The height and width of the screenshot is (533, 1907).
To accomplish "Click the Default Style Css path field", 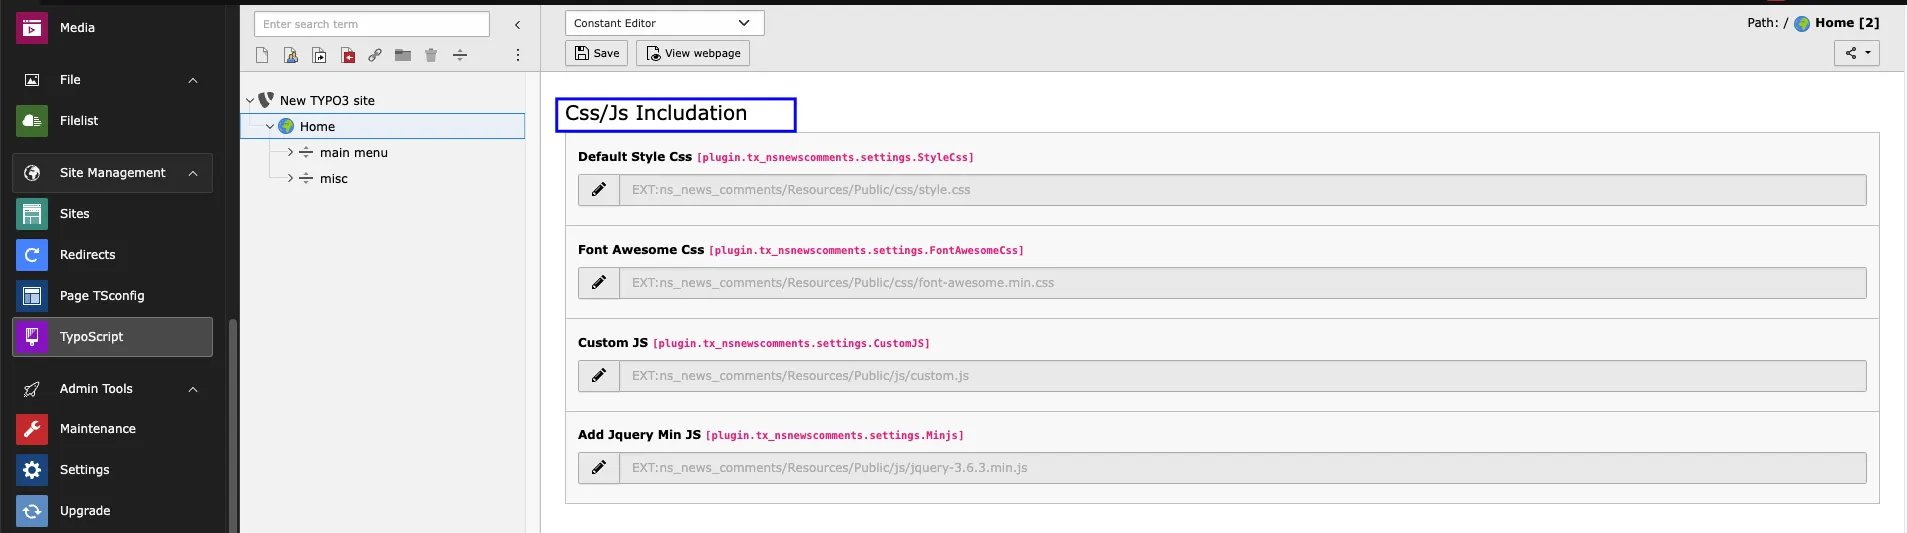I will (1243, 190).
